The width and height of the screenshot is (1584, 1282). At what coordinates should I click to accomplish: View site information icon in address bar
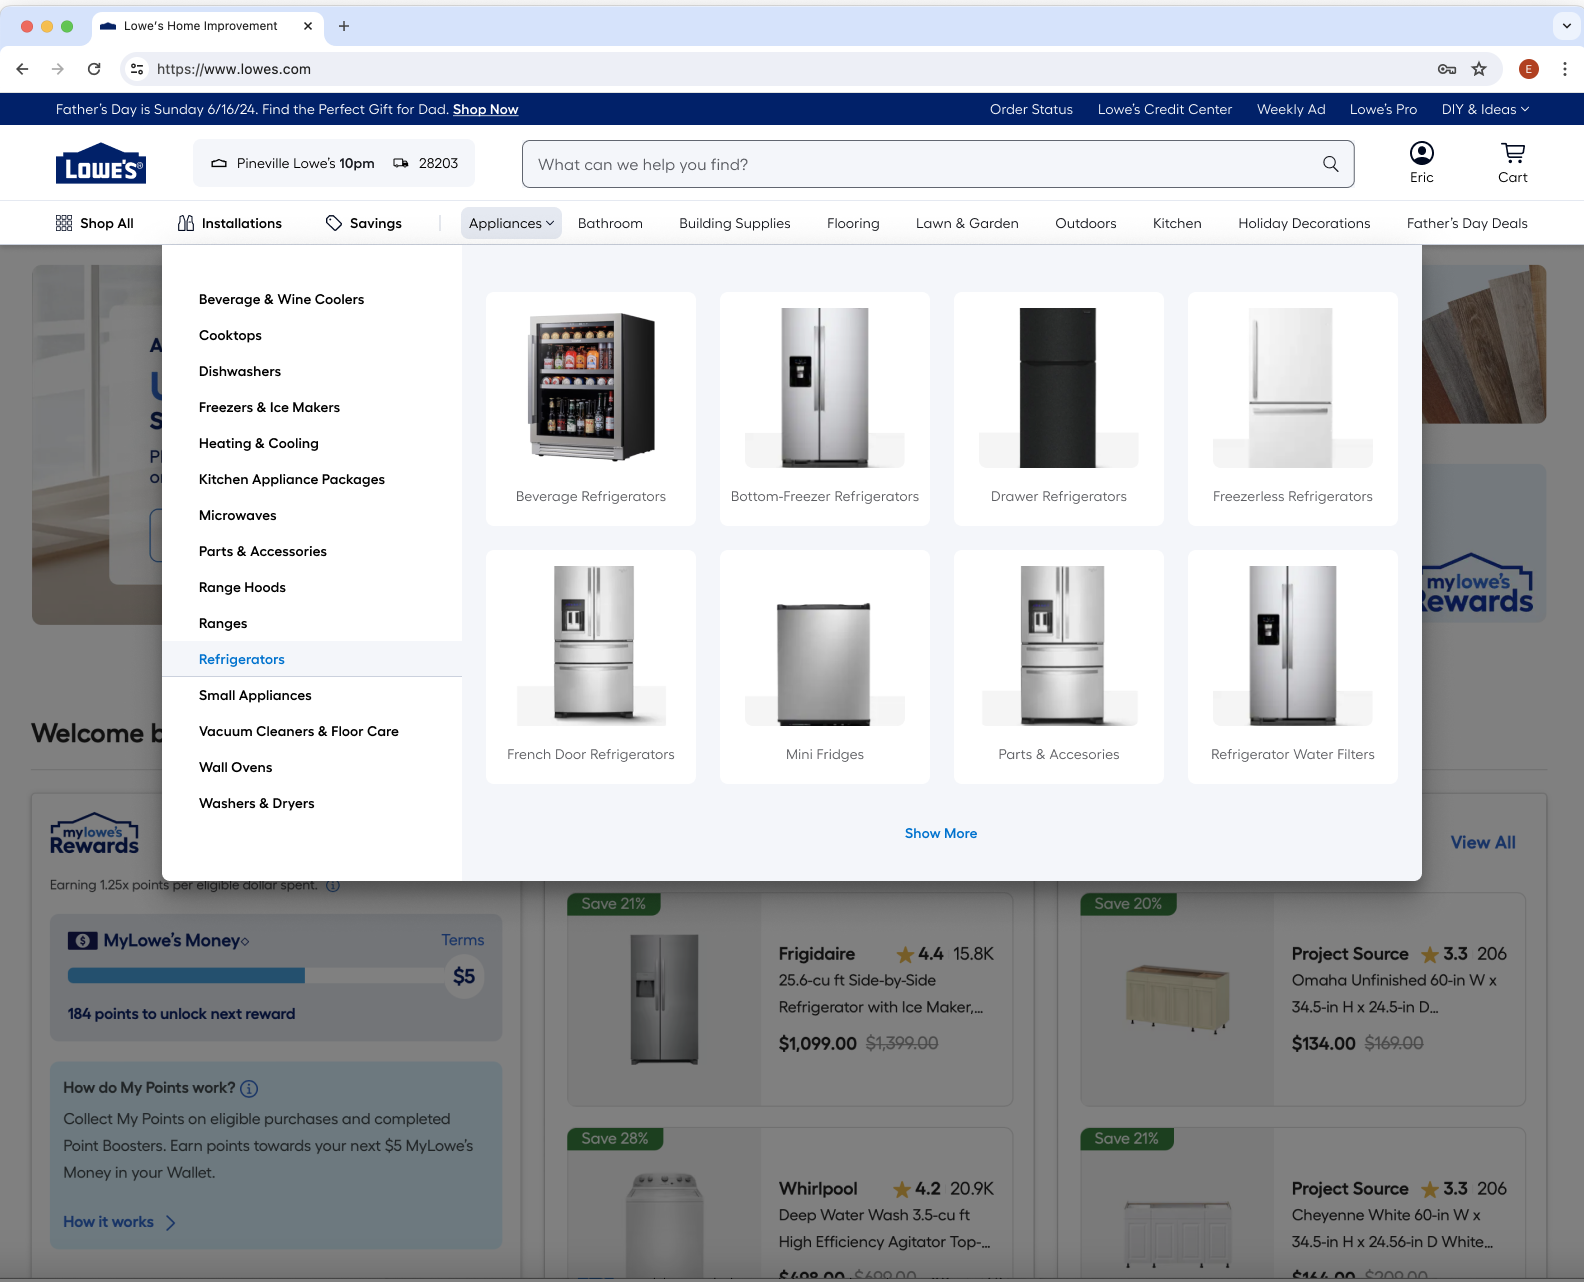tap(138, 69)
